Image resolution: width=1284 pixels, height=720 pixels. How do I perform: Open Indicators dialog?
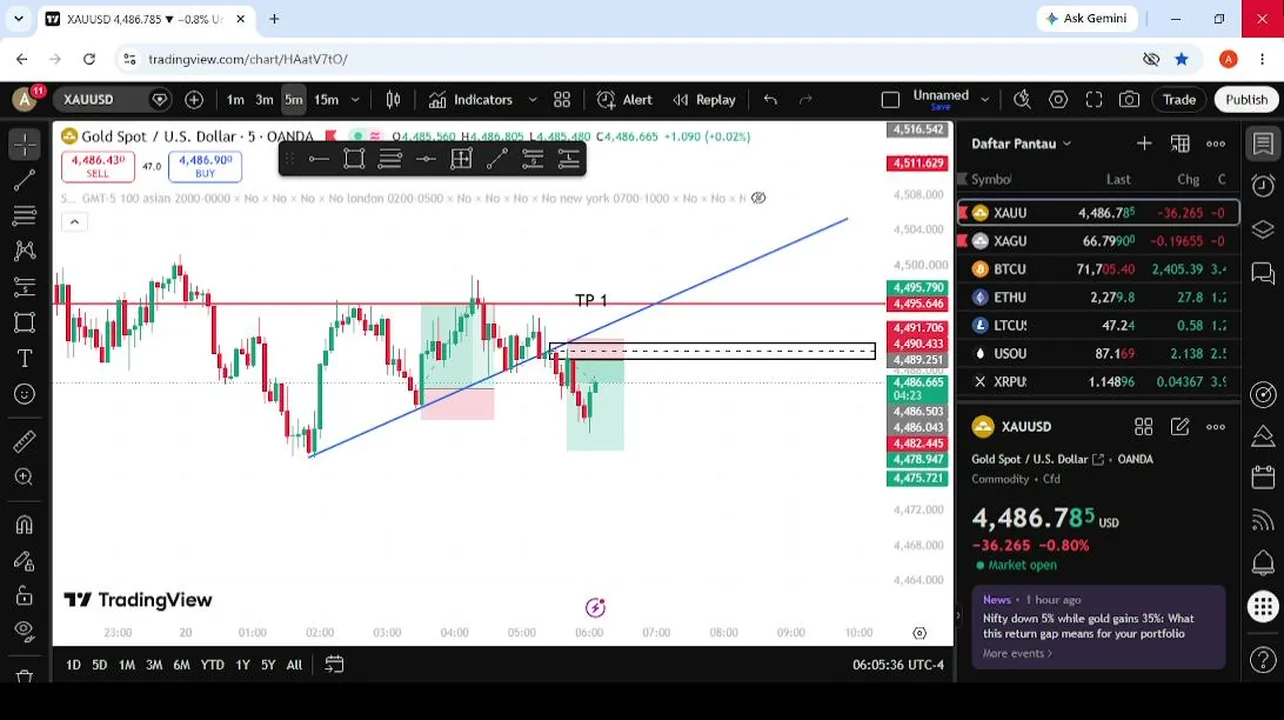[x=470, y=99]
